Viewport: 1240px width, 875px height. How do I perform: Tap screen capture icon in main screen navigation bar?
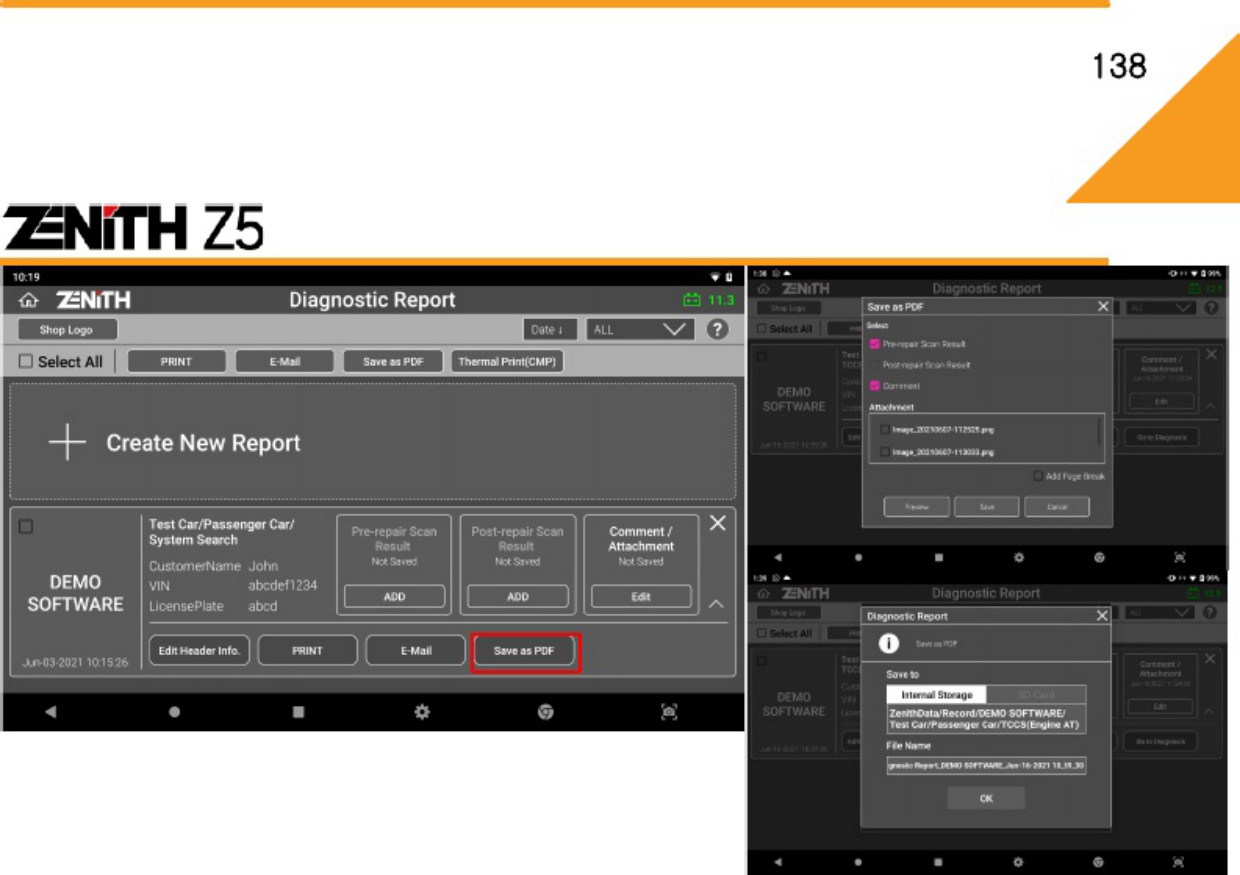669,712
